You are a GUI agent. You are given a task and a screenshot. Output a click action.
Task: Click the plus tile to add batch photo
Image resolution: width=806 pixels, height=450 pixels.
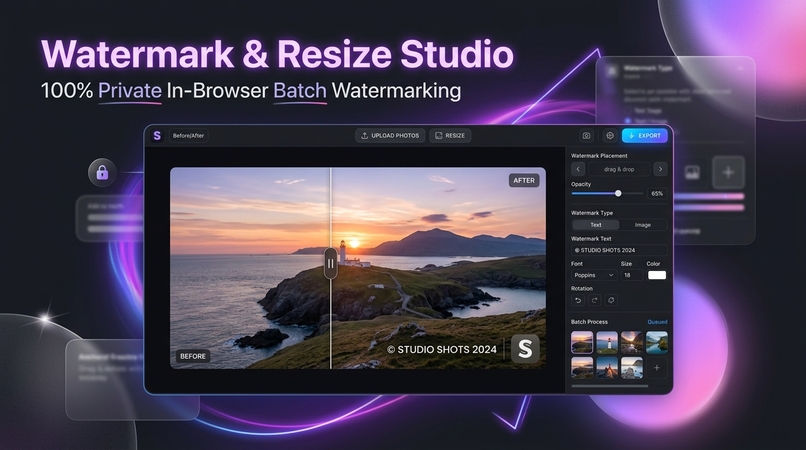(656, 368)
